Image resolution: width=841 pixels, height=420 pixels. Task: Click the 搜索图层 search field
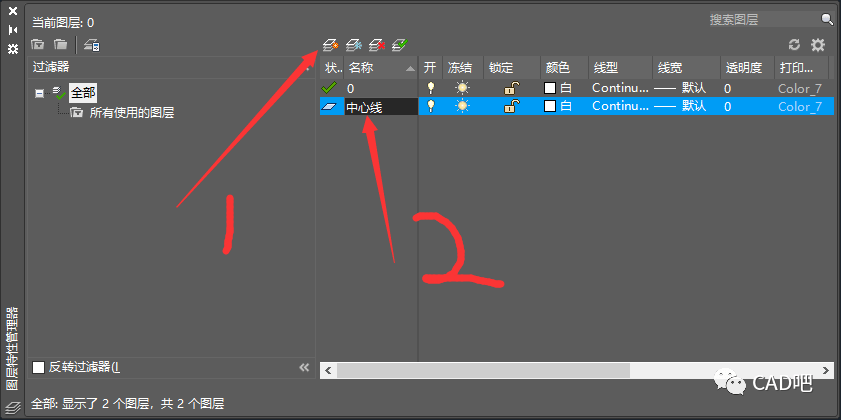(x=762, y=19)
